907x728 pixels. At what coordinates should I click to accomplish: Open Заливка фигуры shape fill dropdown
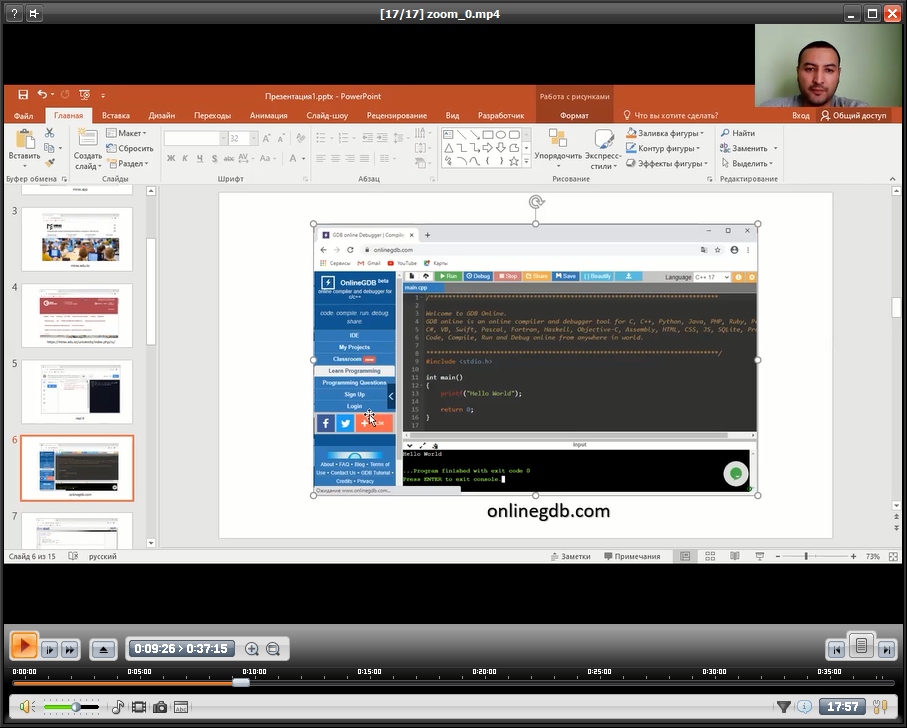tap(665, 133)
